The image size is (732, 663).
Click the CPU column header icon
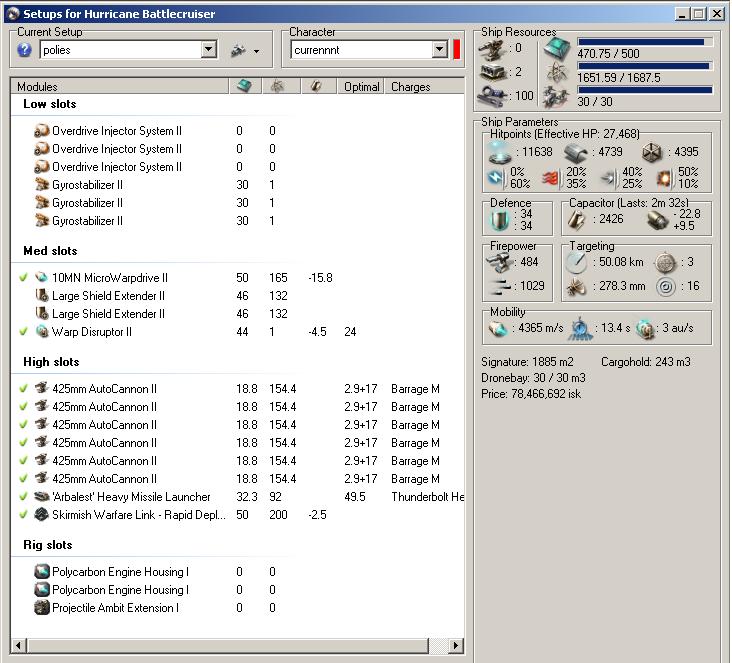coord(245,86)
